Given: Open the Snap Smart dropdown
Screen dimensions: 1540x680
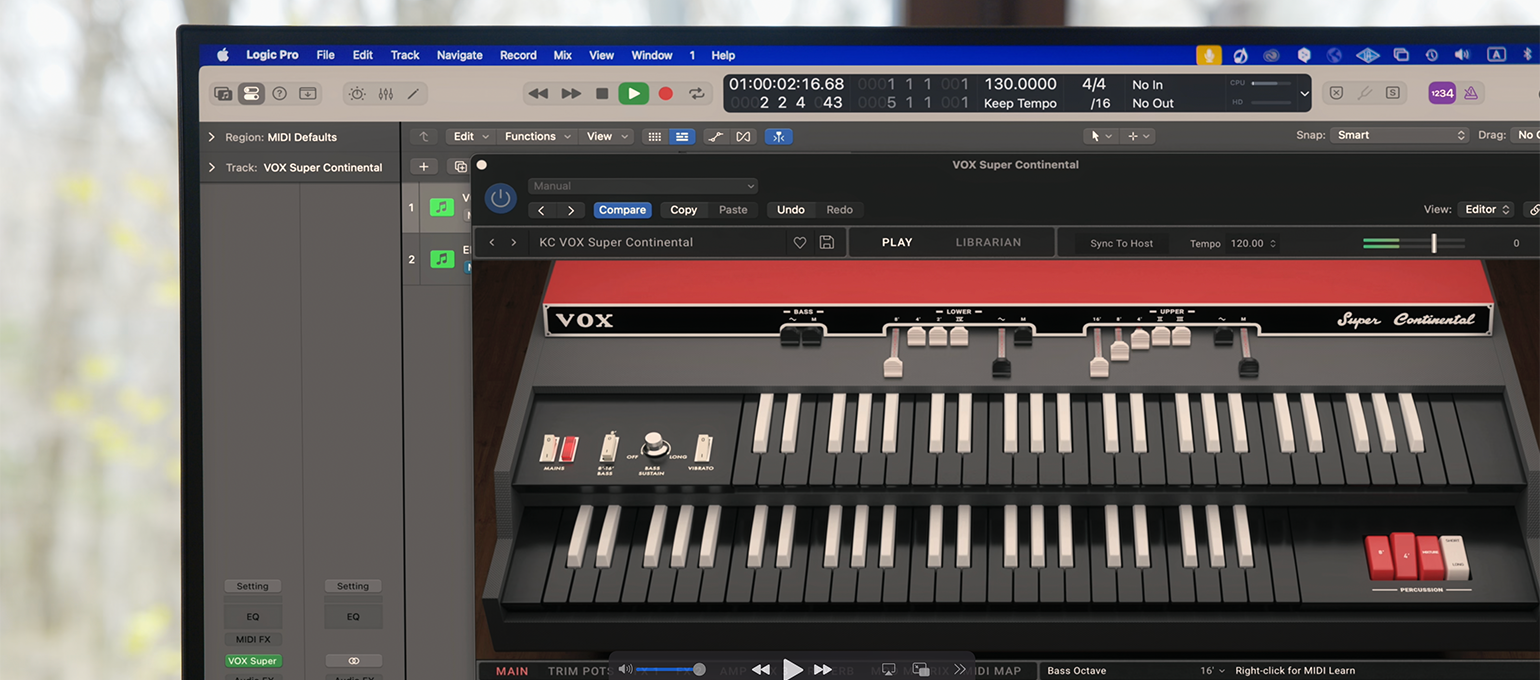Looking at the screenshot, I should [x=1399, y=135].
